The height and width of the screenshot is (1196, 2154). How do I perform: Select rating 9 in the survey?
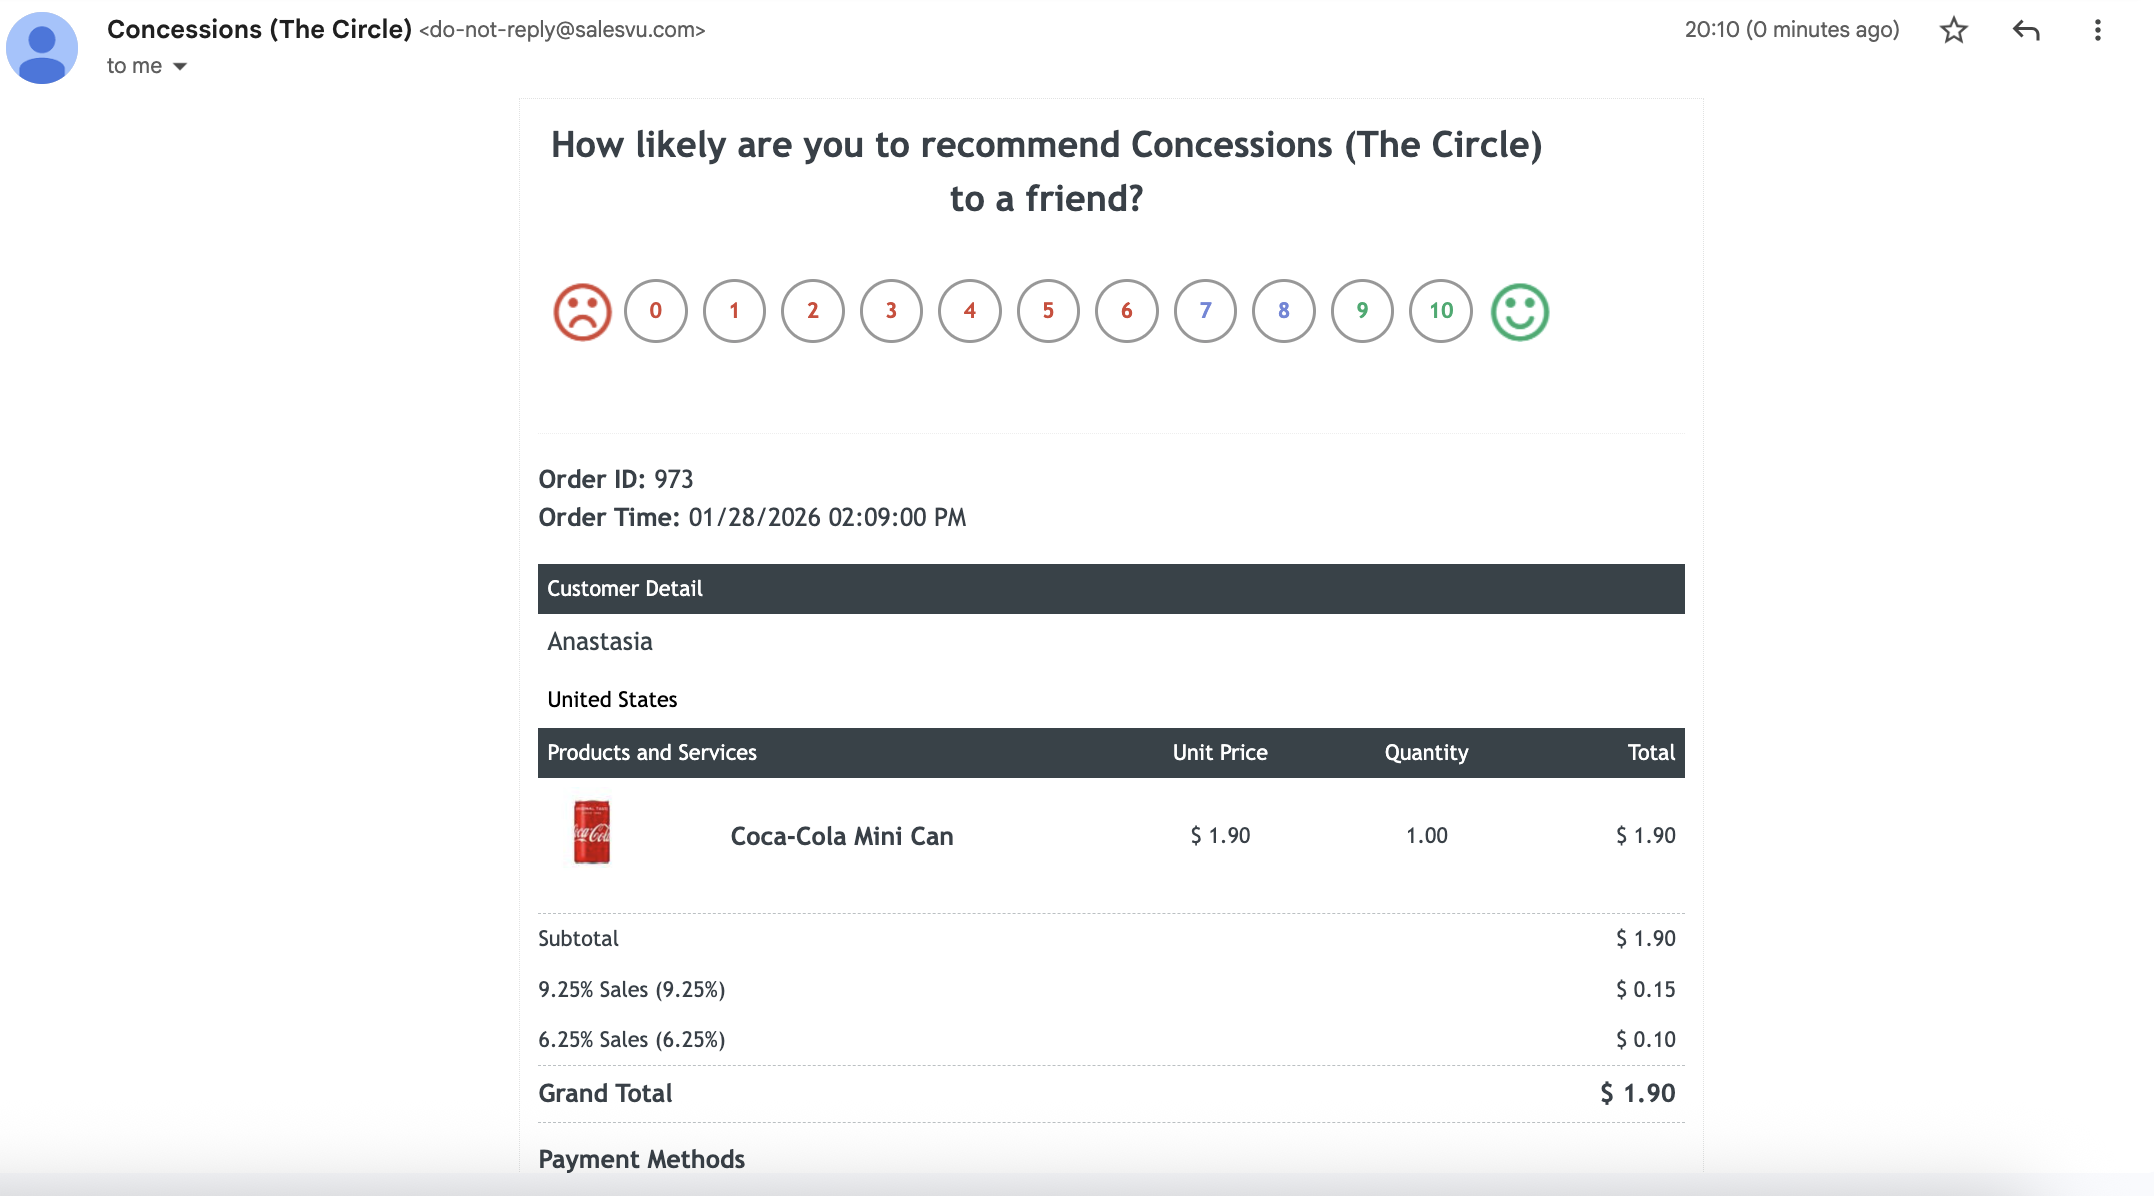(x=1362, y=311)
